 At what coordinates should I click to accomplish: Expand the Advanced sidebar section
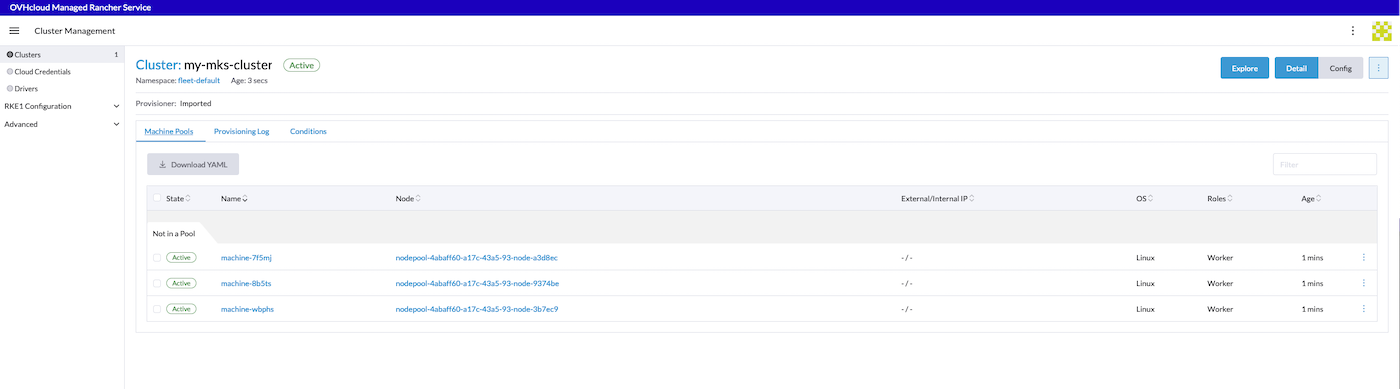(62, 124)
